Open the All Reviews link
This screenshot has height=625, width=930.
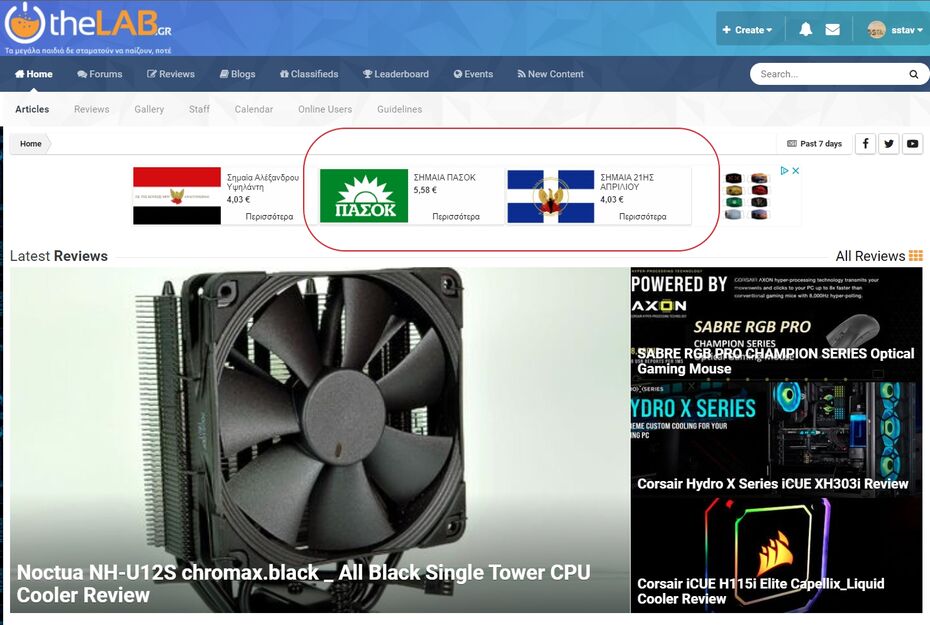870,256
